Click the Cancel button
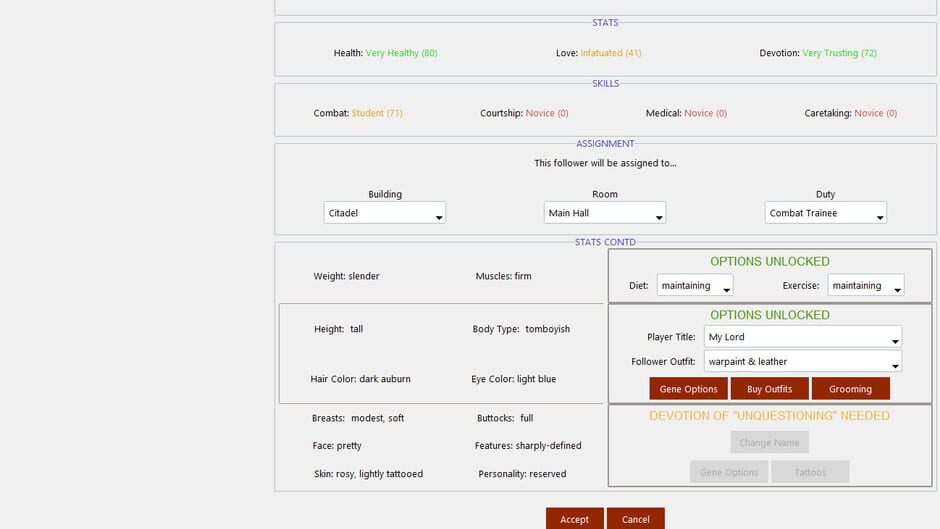Image resolution: width=940 pixels, height=529 pixels. click(x=635, y=519)
